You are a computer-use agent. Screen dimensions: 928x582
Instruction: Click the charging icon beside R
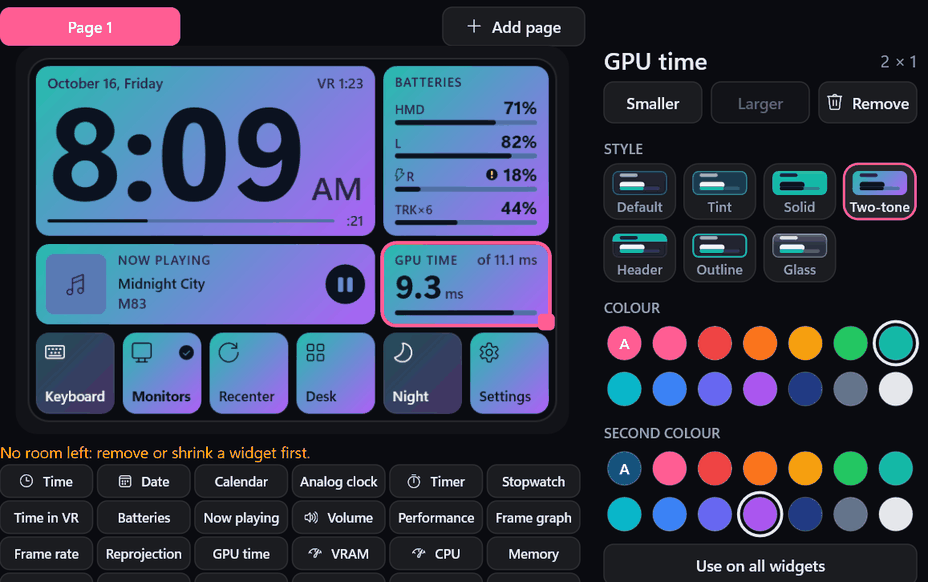click(x=399, y=175)
